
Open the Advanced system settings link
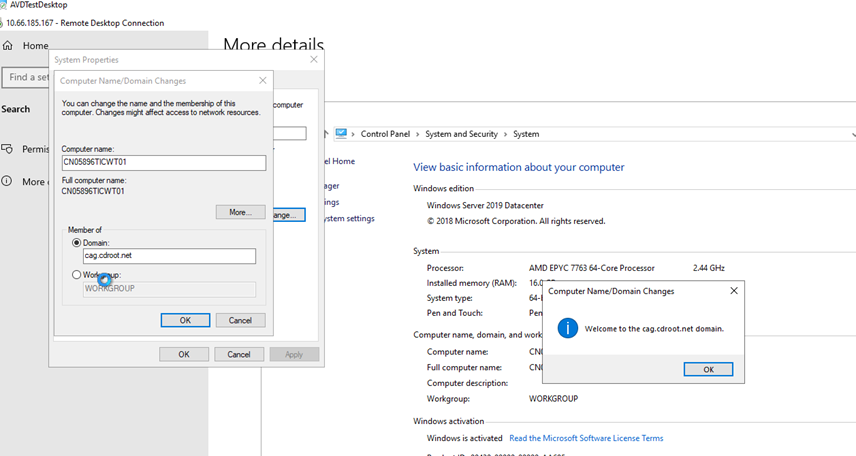pyautogui.click(x=349, y=218)
